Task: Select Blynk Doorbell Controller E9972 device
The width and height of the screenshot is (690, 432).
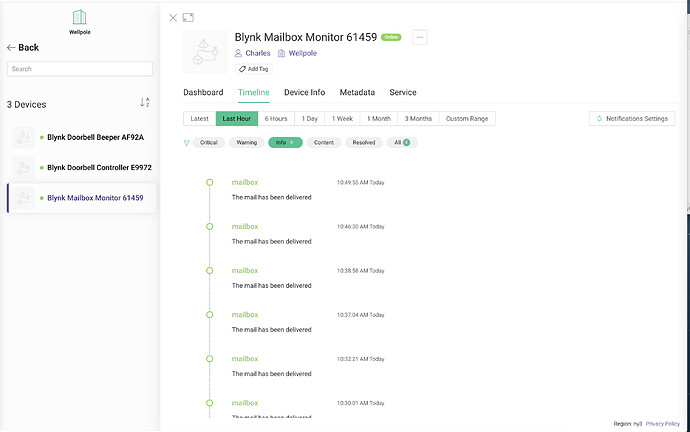Action: (x=82, y=168)
